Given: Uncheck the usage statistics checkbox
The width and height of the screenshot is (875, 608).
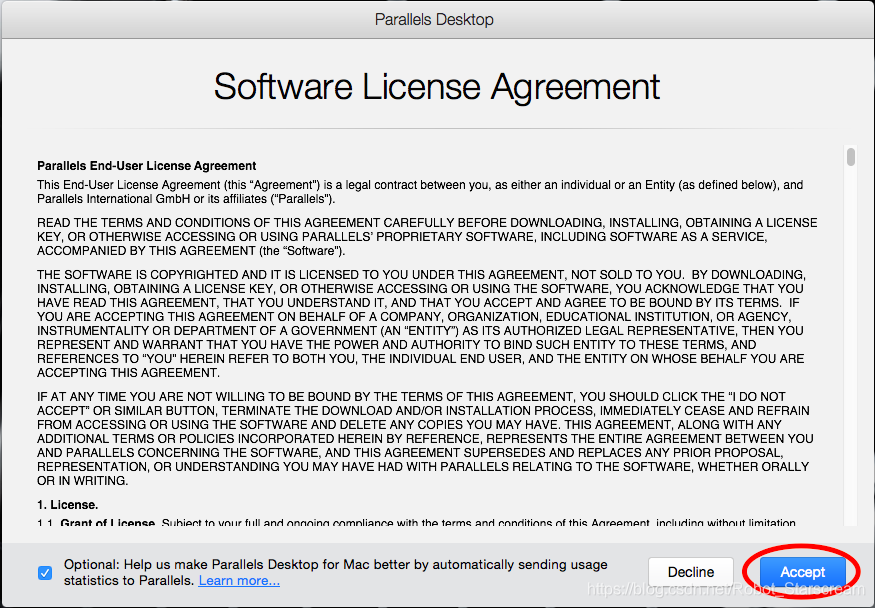Looking at the screenshot, I should pos(45,573).
